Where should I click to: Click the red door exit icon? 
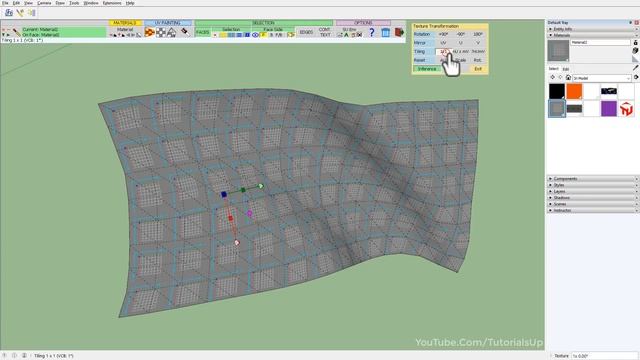click(399, 32)
